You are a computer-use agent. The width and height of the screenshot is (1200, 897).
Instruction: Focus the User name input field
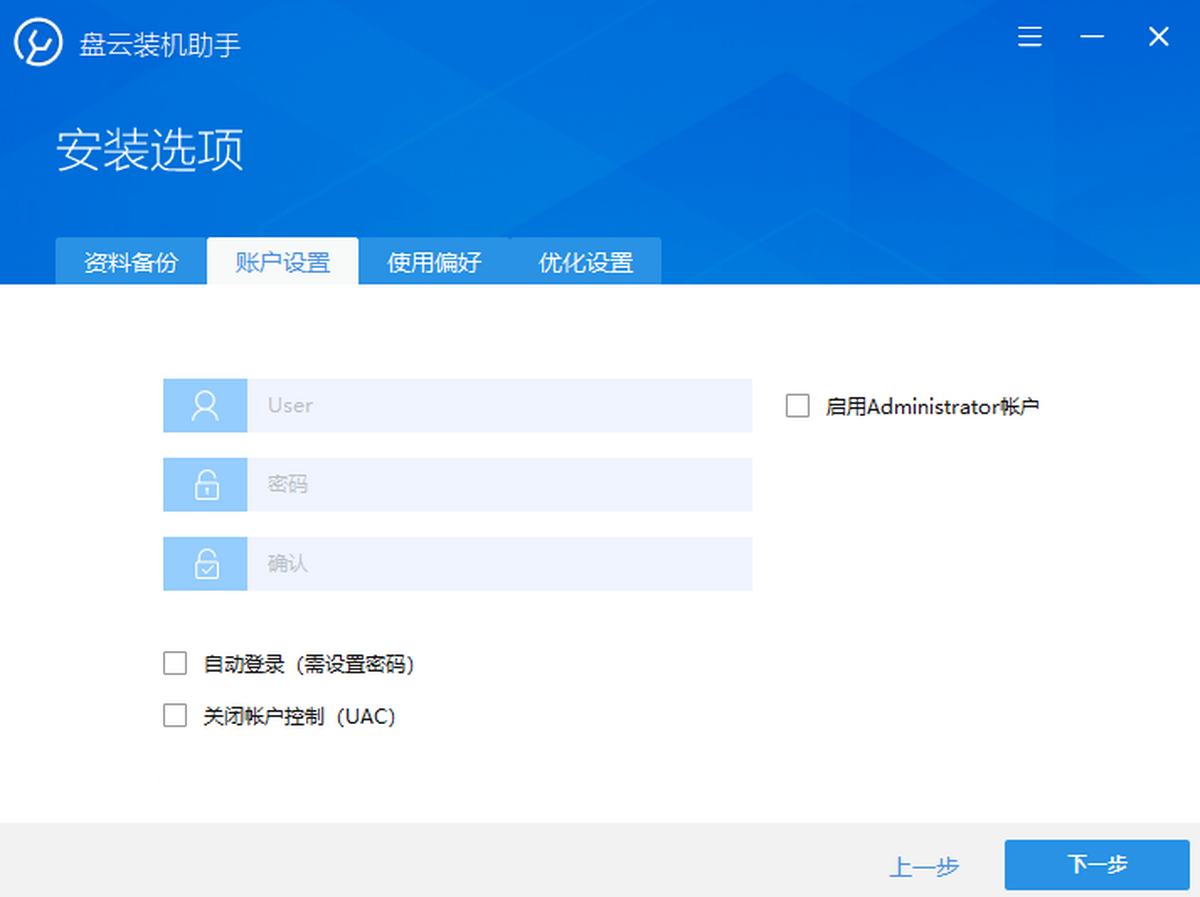coord(499,405)
